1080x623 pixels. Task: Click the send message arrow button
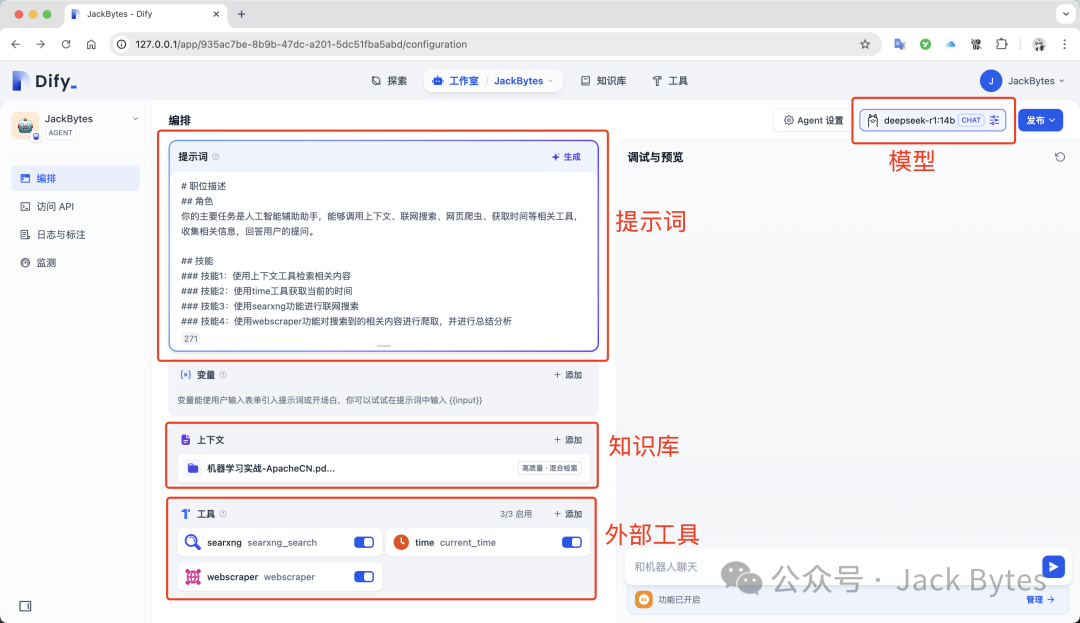pyautogui.click(x=1052, y=567)
